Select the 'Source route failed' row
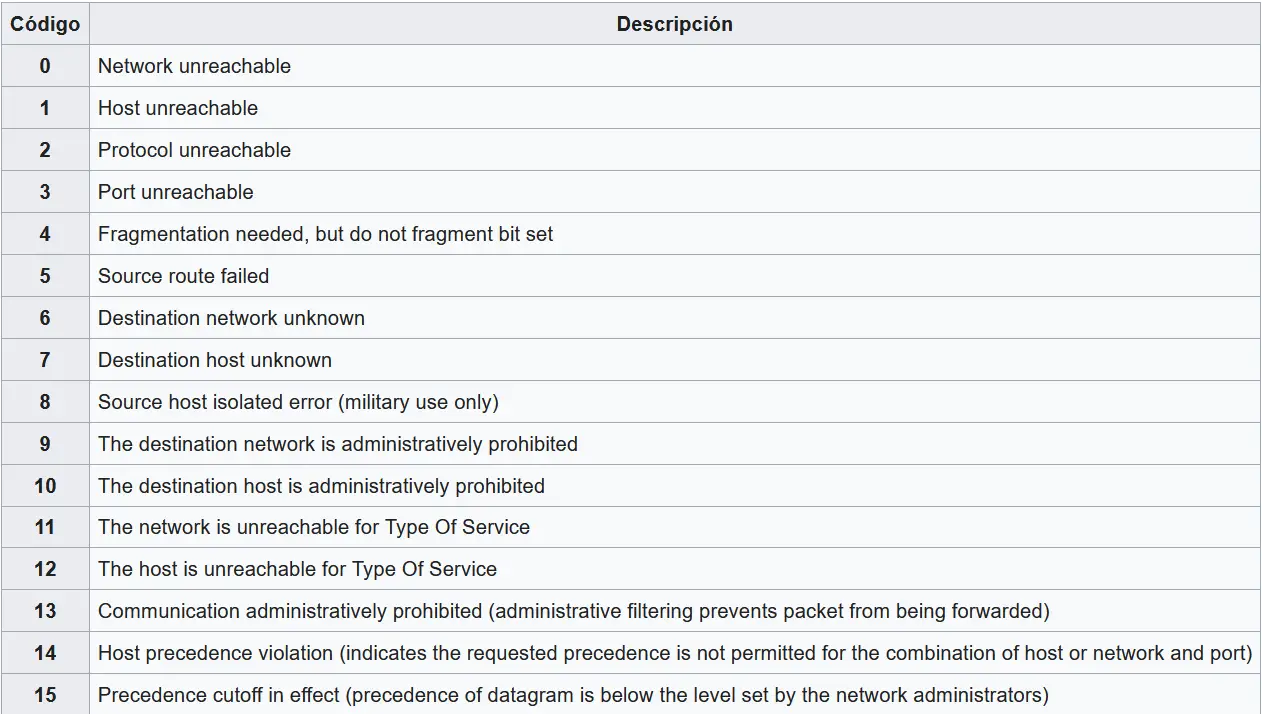Image resolution: width=1262 pixels, height=714 pixels. (x=183, y=276)
